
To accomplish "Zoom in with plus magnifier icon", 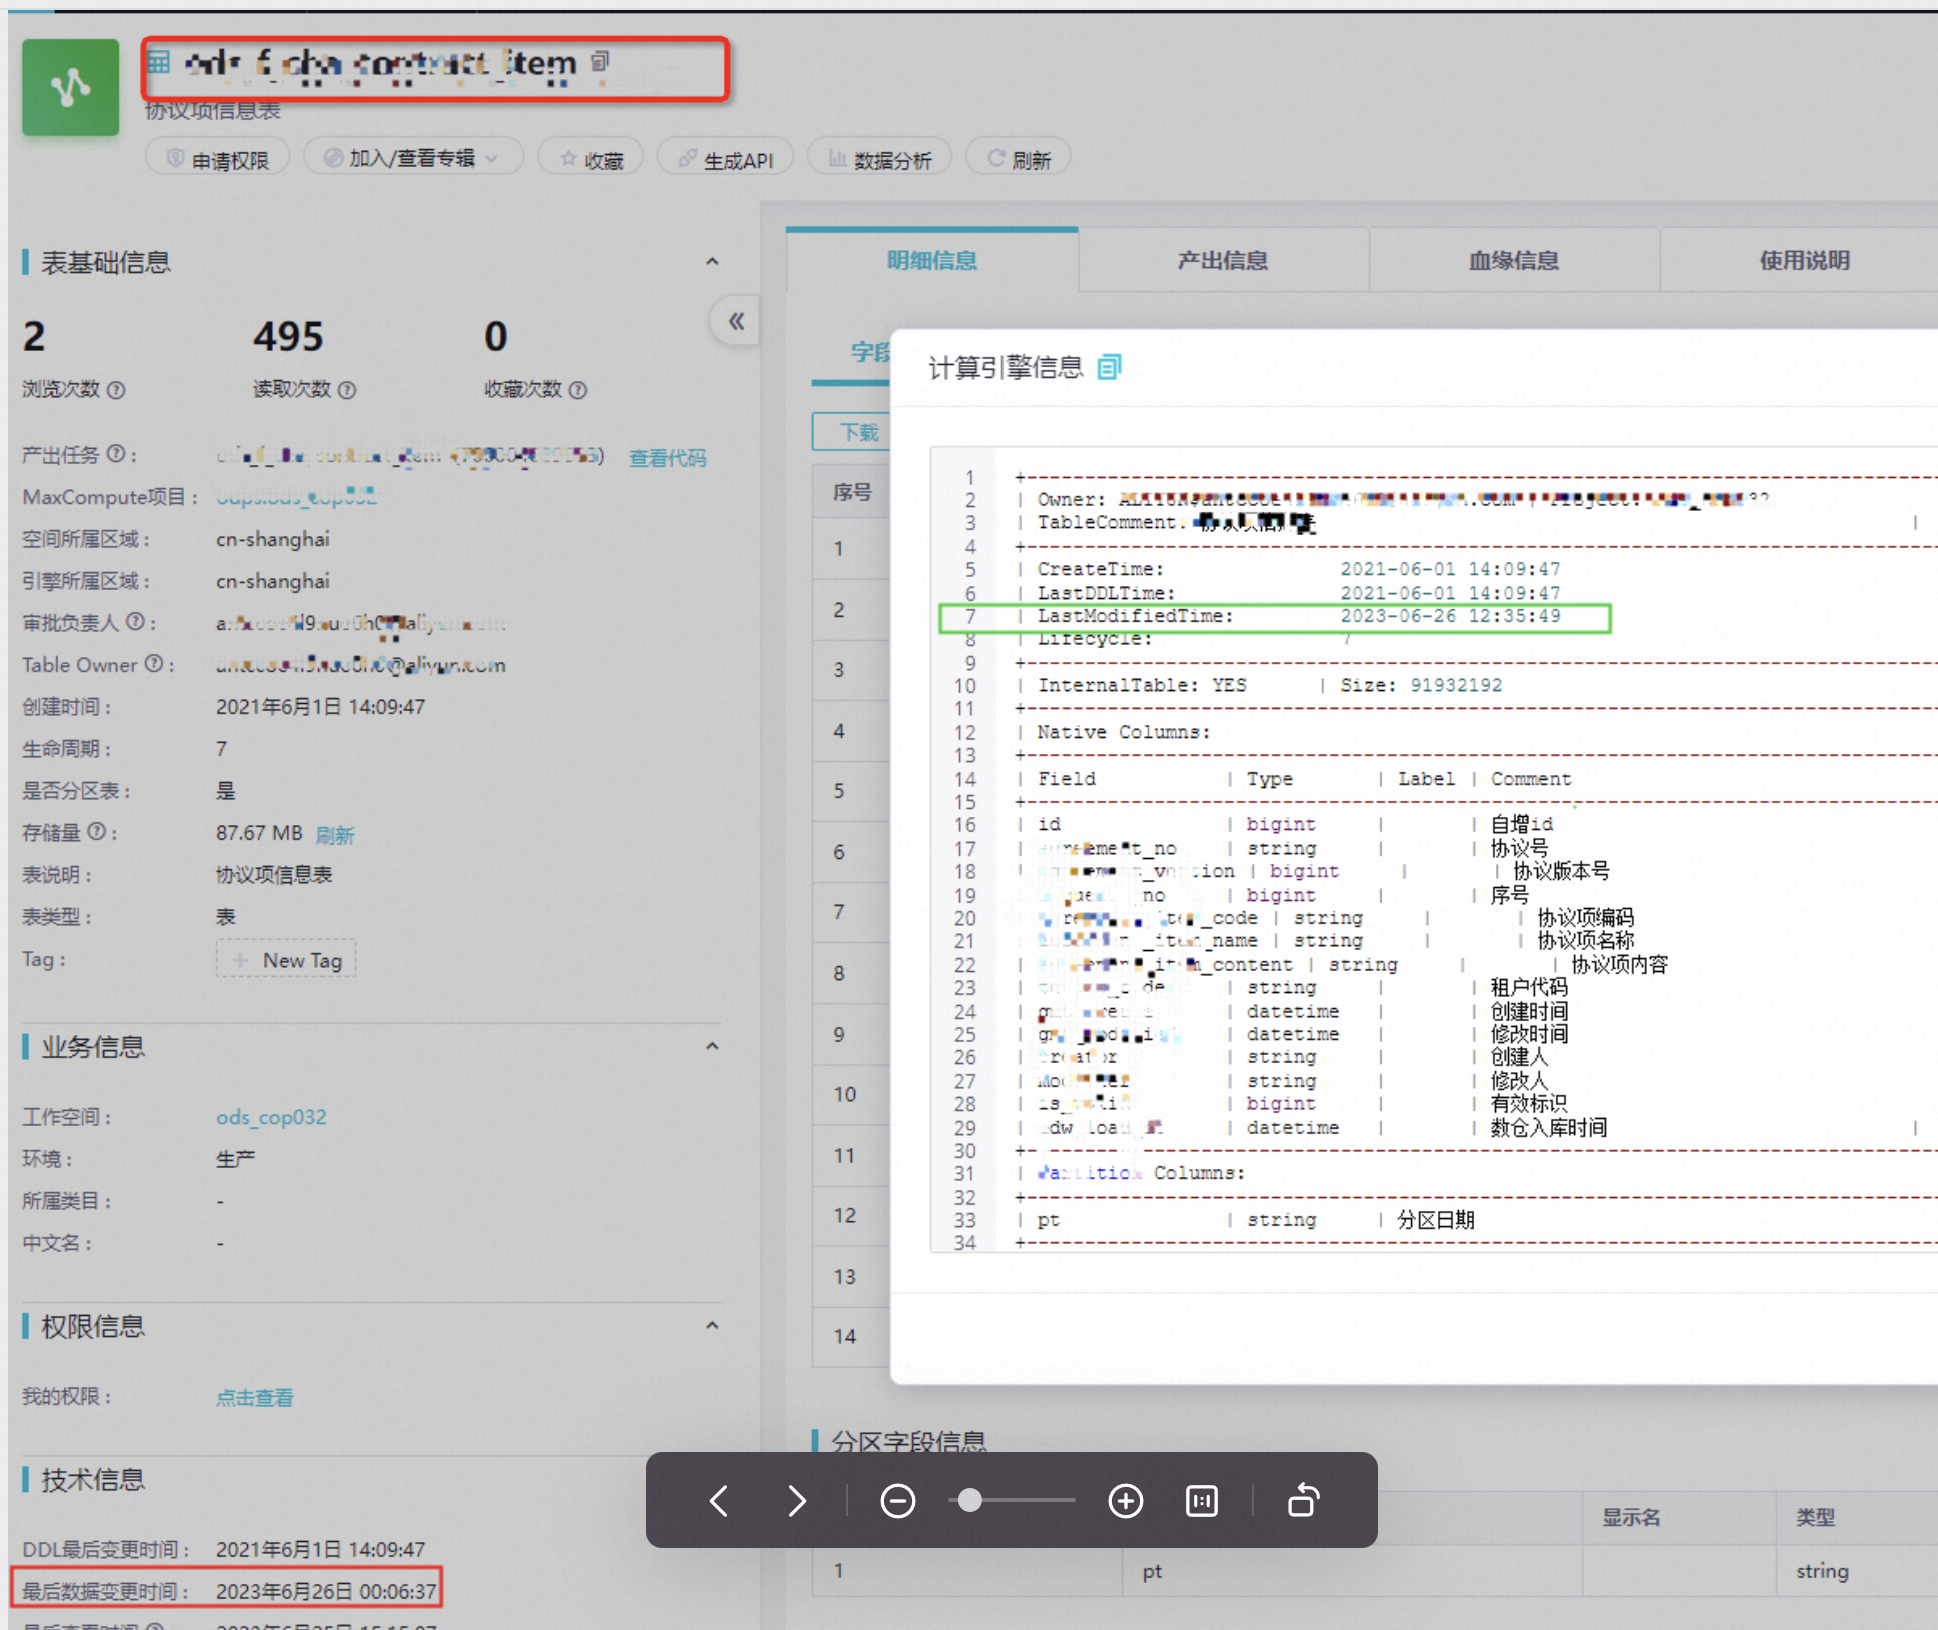I will pos(1125,1501).
